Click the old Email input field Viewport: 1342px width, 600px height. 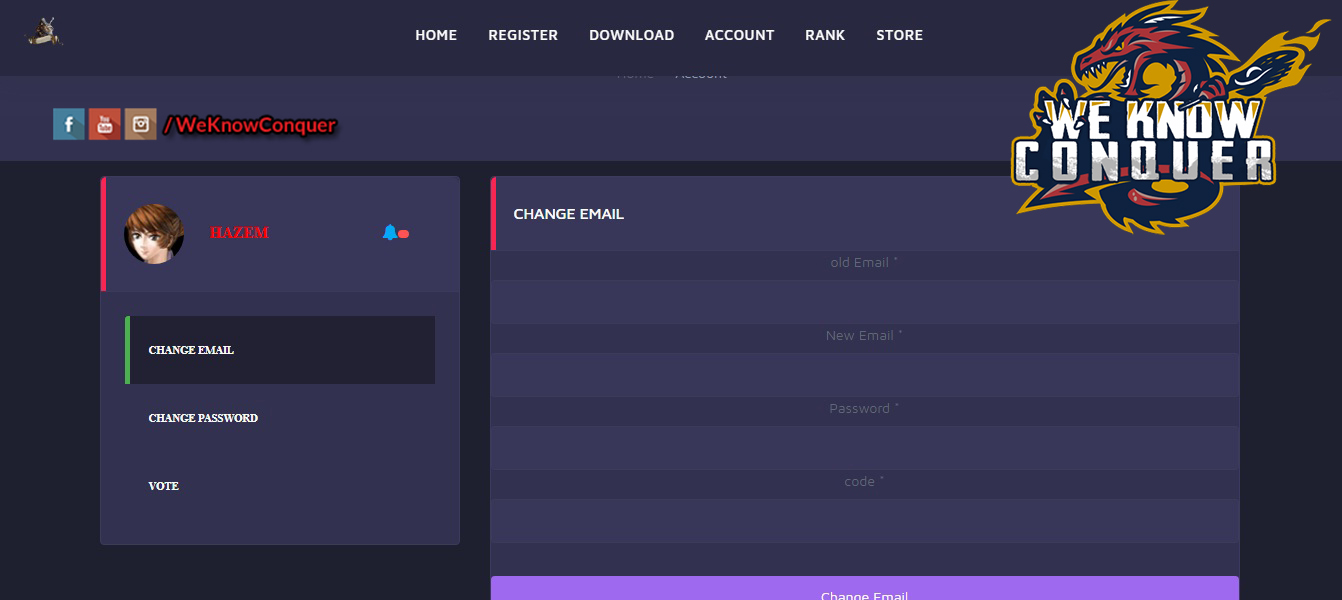point(865,302)
